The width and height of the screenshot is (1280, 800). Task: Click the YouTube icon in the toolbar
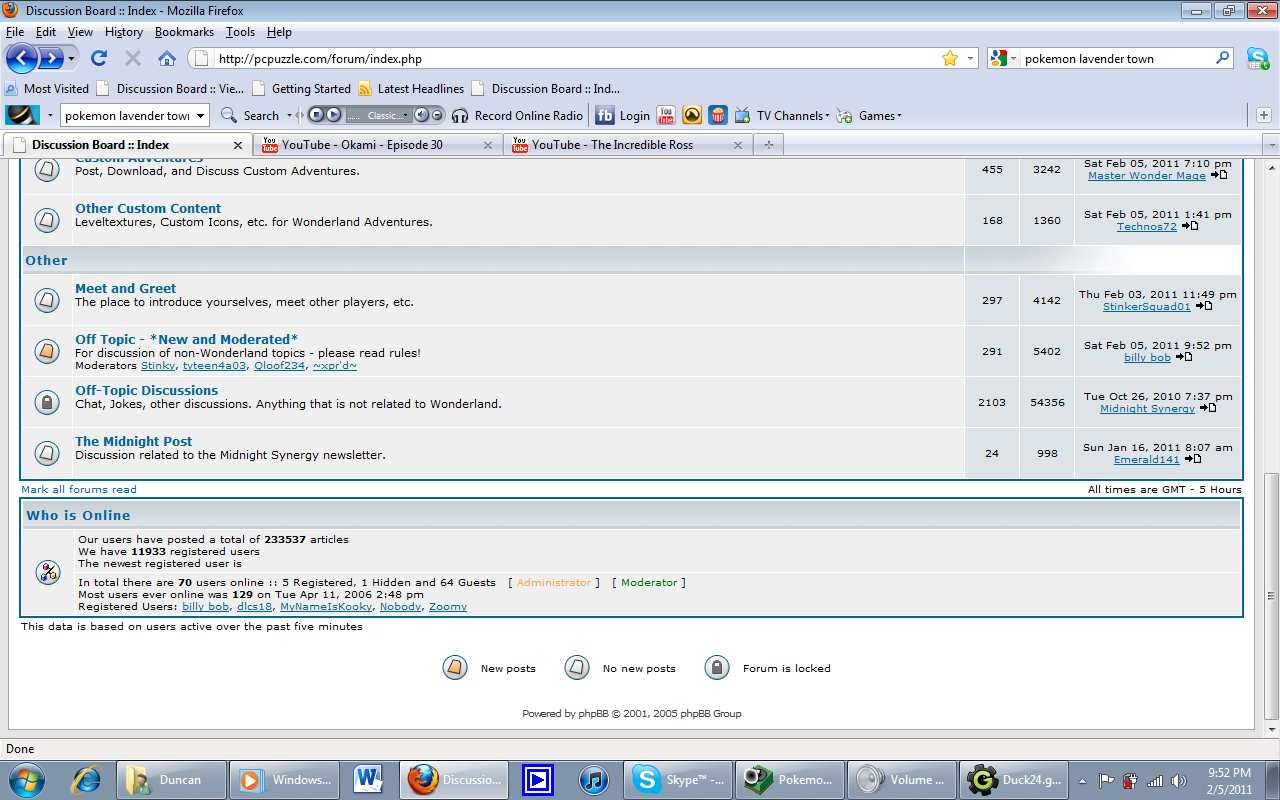[665, 115]
